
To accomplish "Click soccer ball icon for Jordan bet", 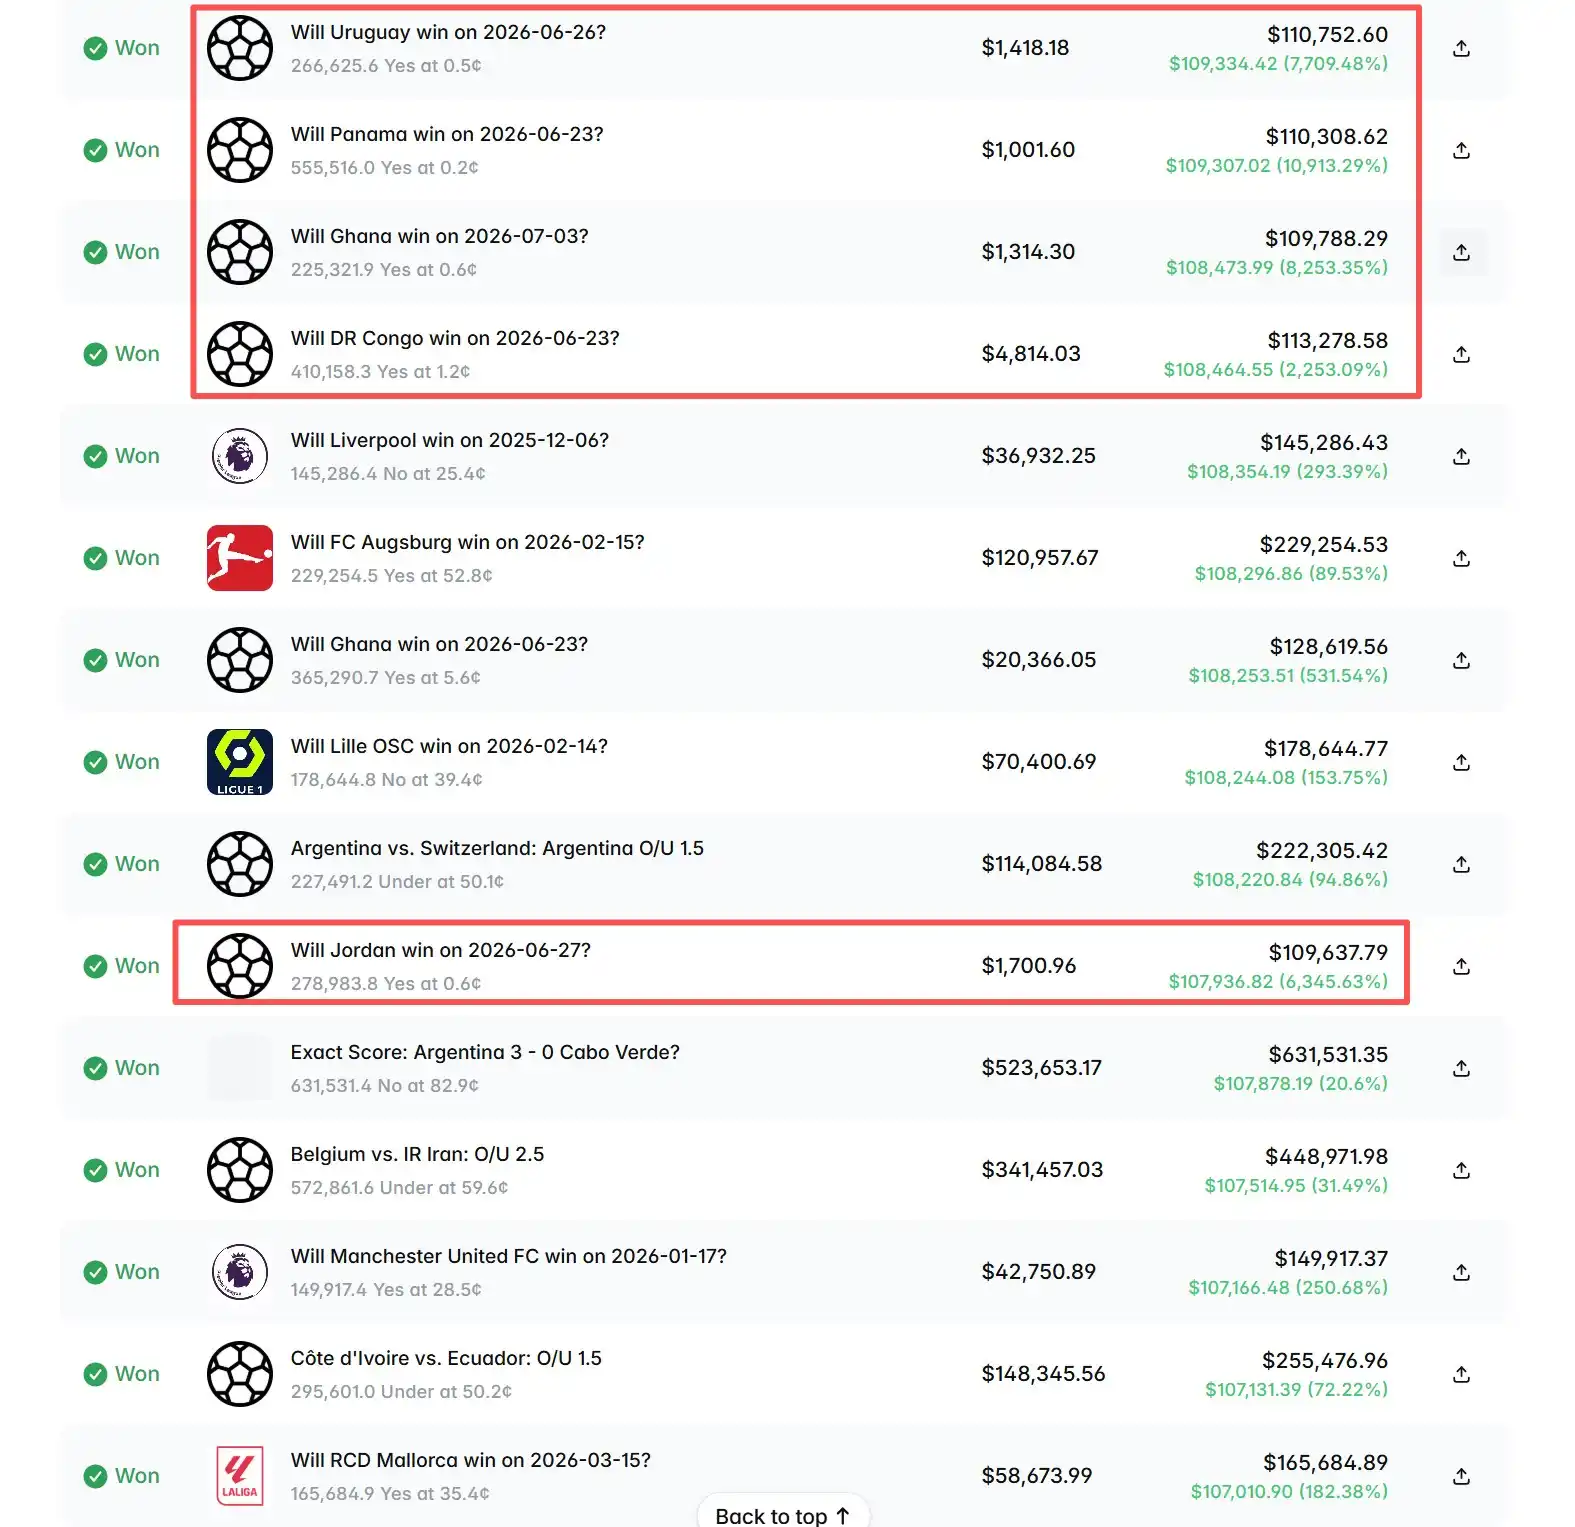I will point(240,966).
